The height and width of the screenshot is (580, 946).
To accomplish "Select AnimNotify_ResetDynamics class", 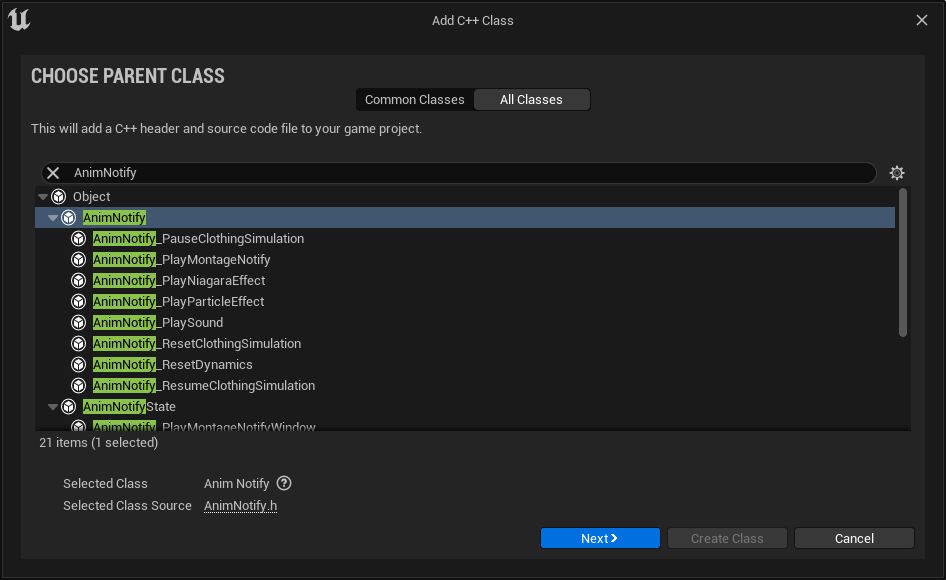I will (x=465, y=365).
